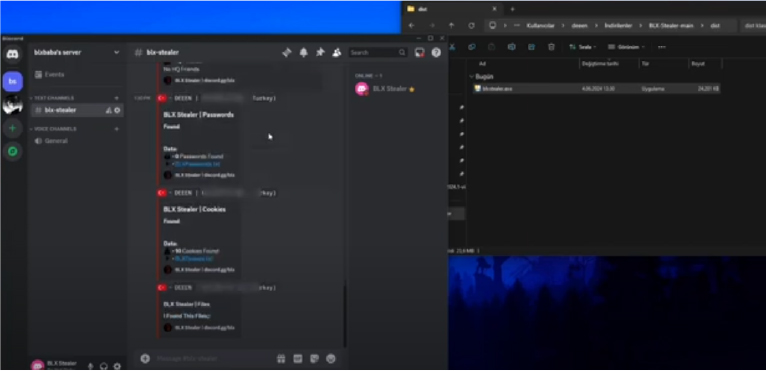Refresh the File Explorer folder view

pos(471,25)
